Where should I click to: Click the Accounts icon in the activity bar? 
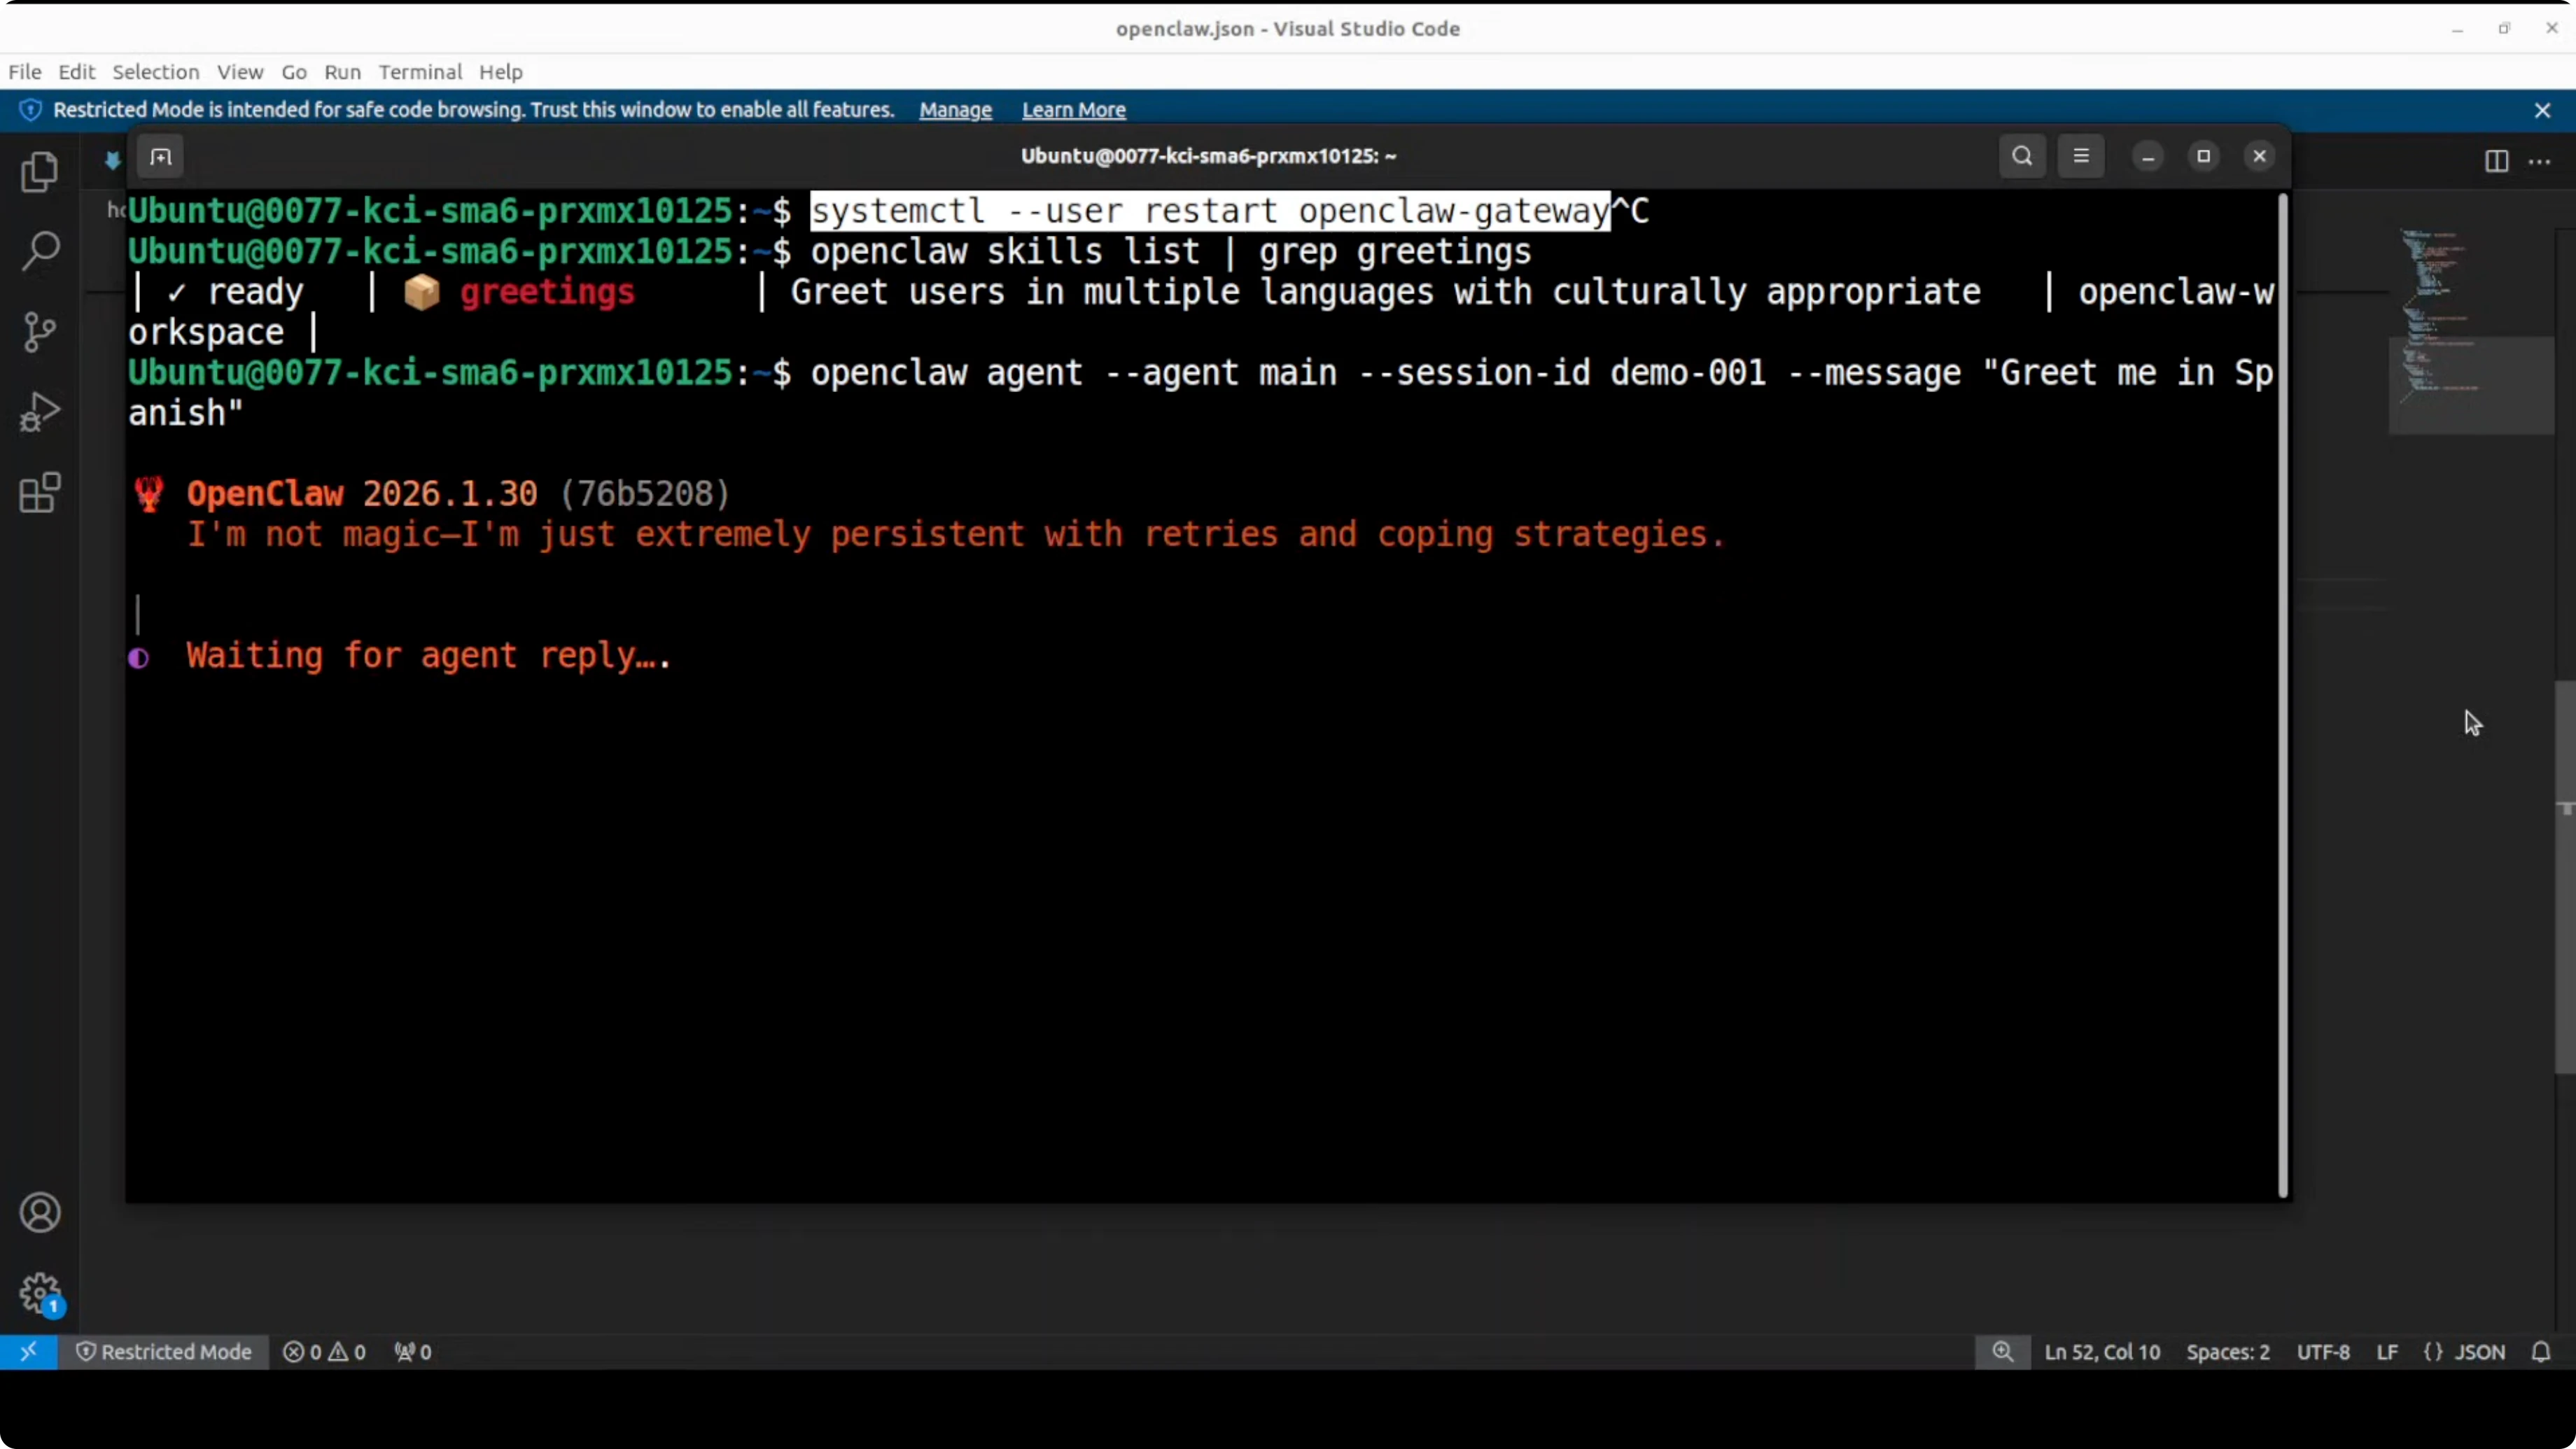point(40,1212)
